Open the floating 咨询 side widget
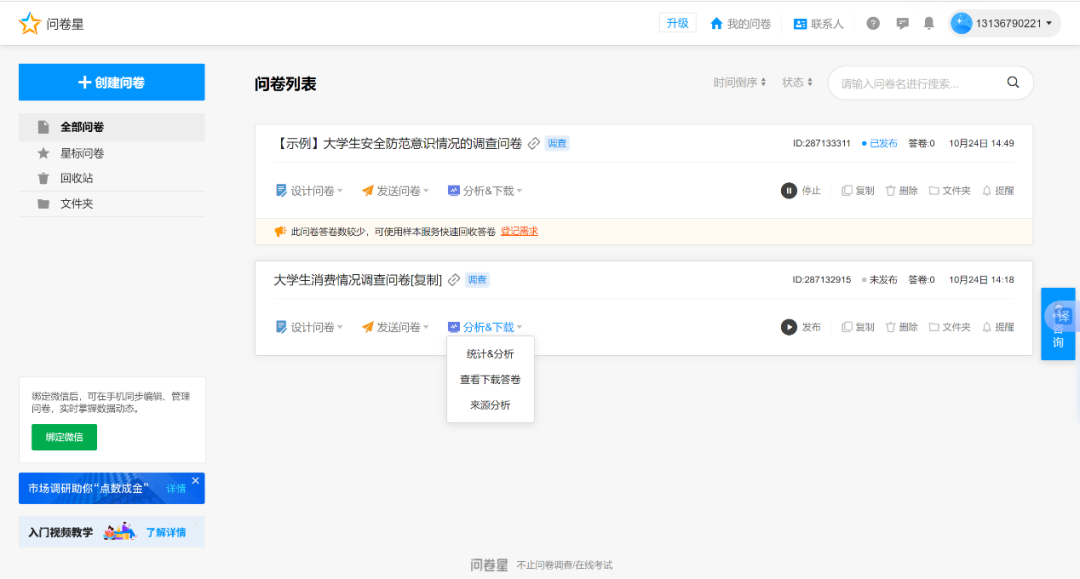The width and height of the screenshot is (1080, 579). click(x=1058, y=324)
